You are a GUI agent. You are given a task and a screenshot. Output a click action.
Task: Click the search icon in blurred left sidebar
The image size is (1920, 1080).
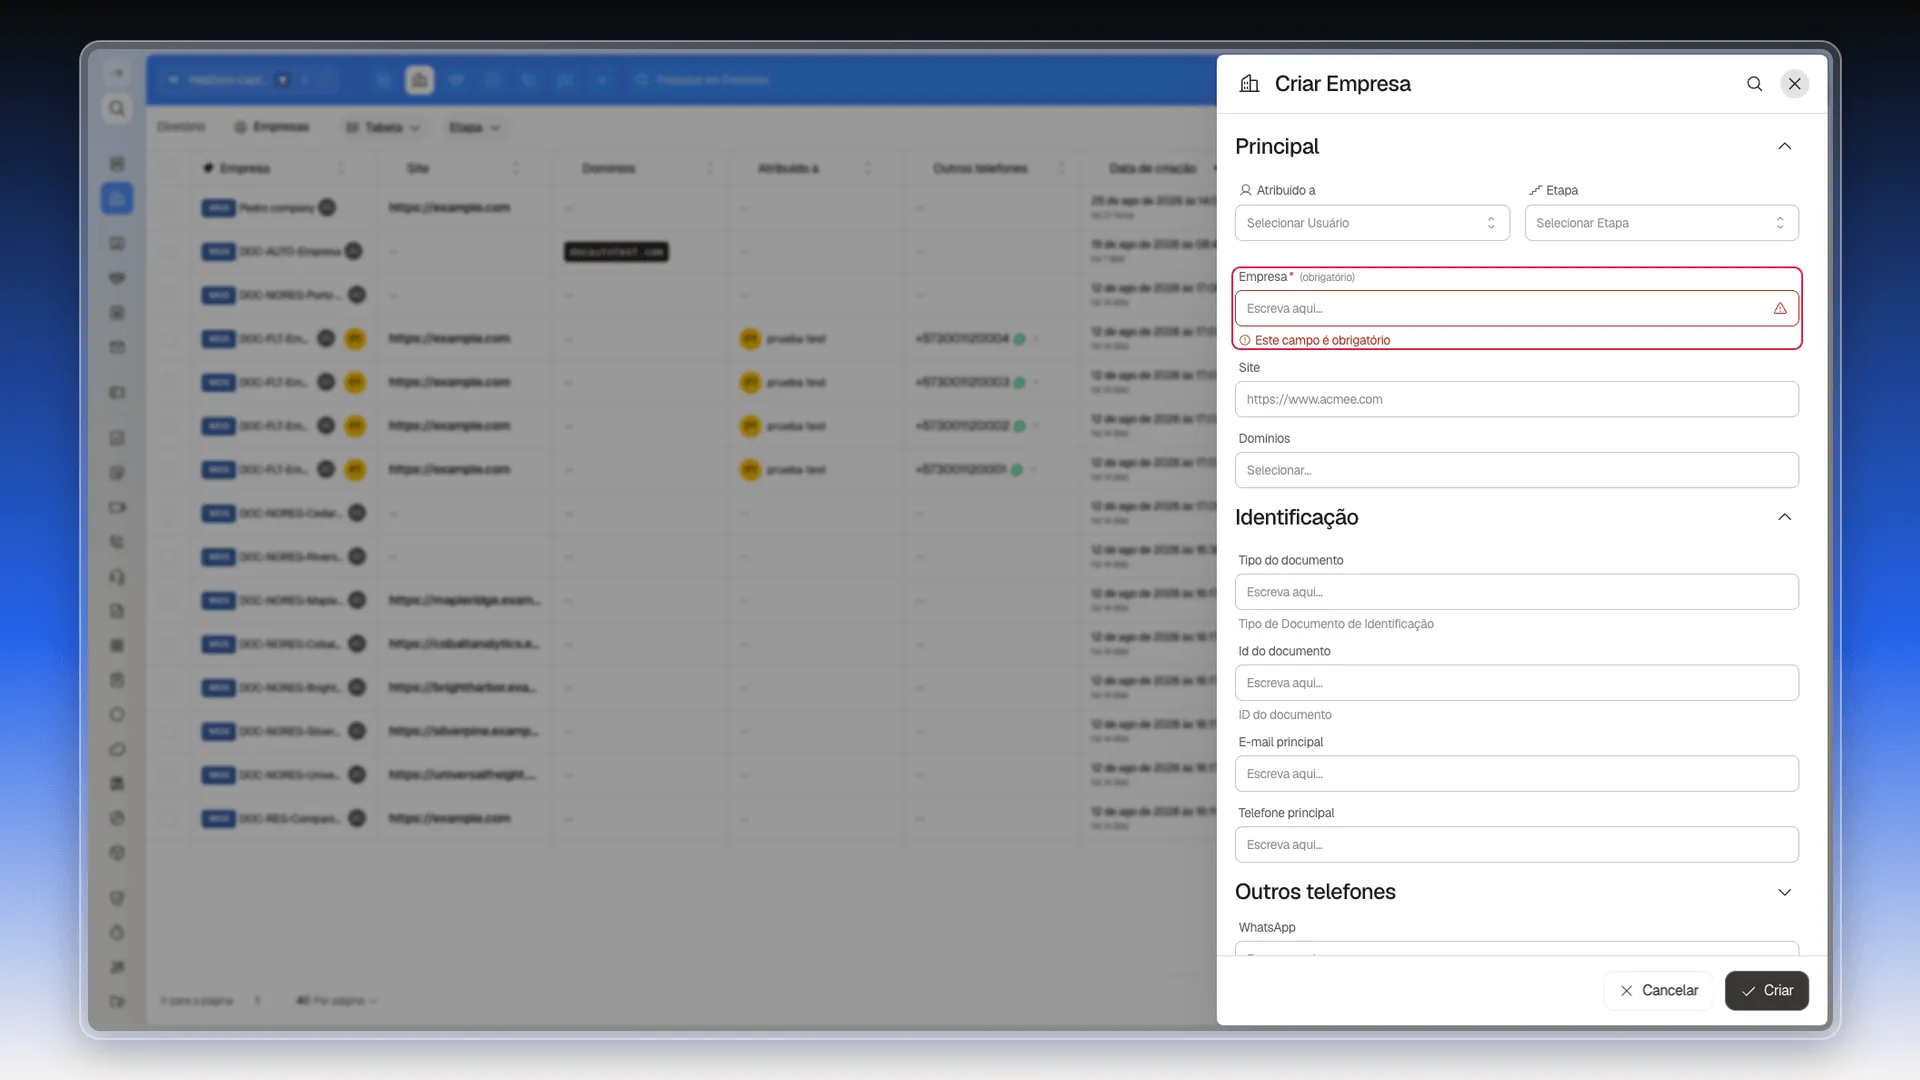click(117, 108)
